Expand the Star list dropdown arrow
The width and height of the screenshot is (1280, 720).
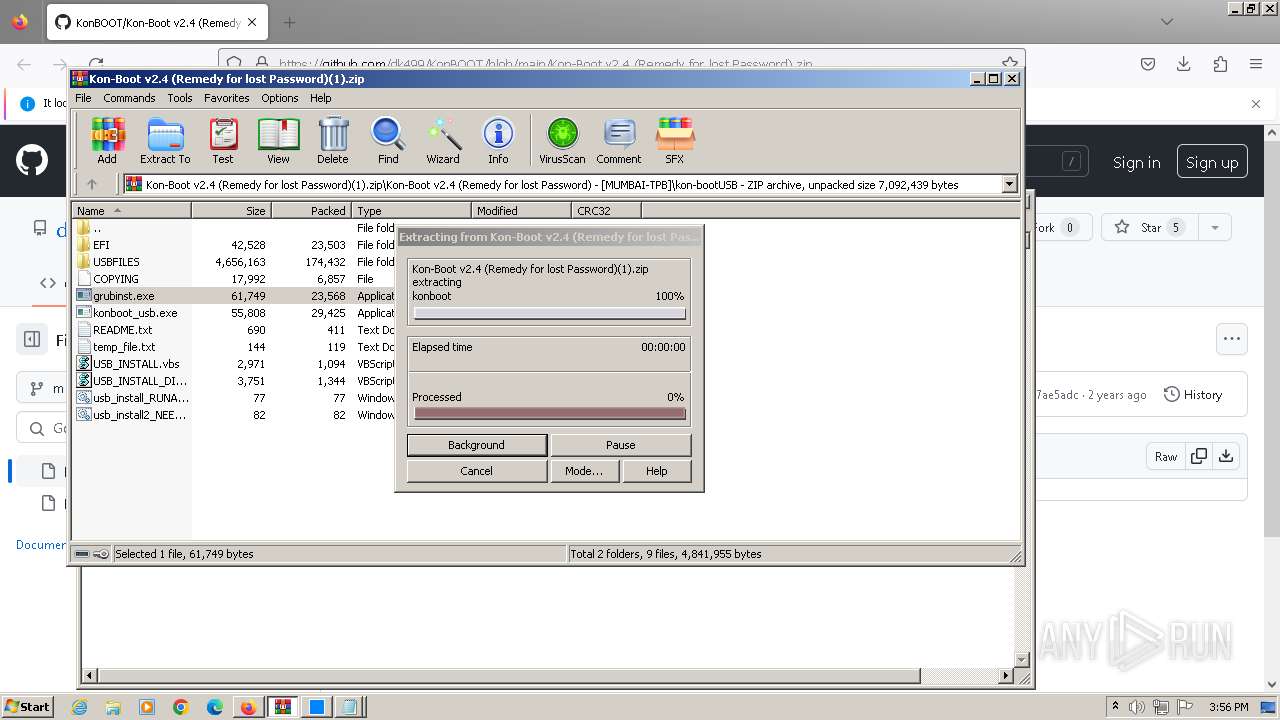pos(1215,227)
